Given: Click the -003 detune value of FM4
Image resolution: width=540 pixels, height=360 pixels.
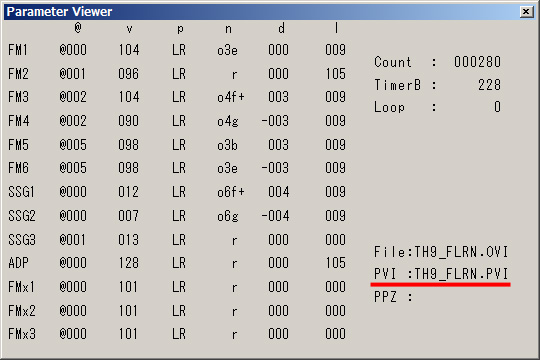Looking at the screenshot, I should pyautogui.click(x=275, y=121).
